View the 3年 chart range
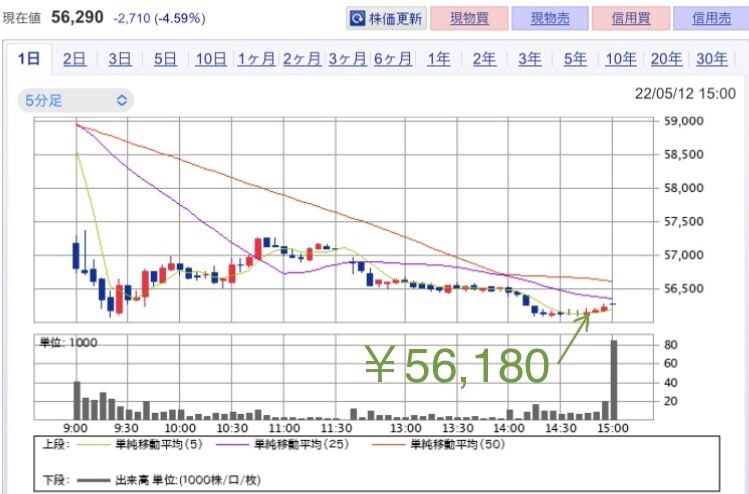This screenshot has height=494, width=749. pos(530,59)
